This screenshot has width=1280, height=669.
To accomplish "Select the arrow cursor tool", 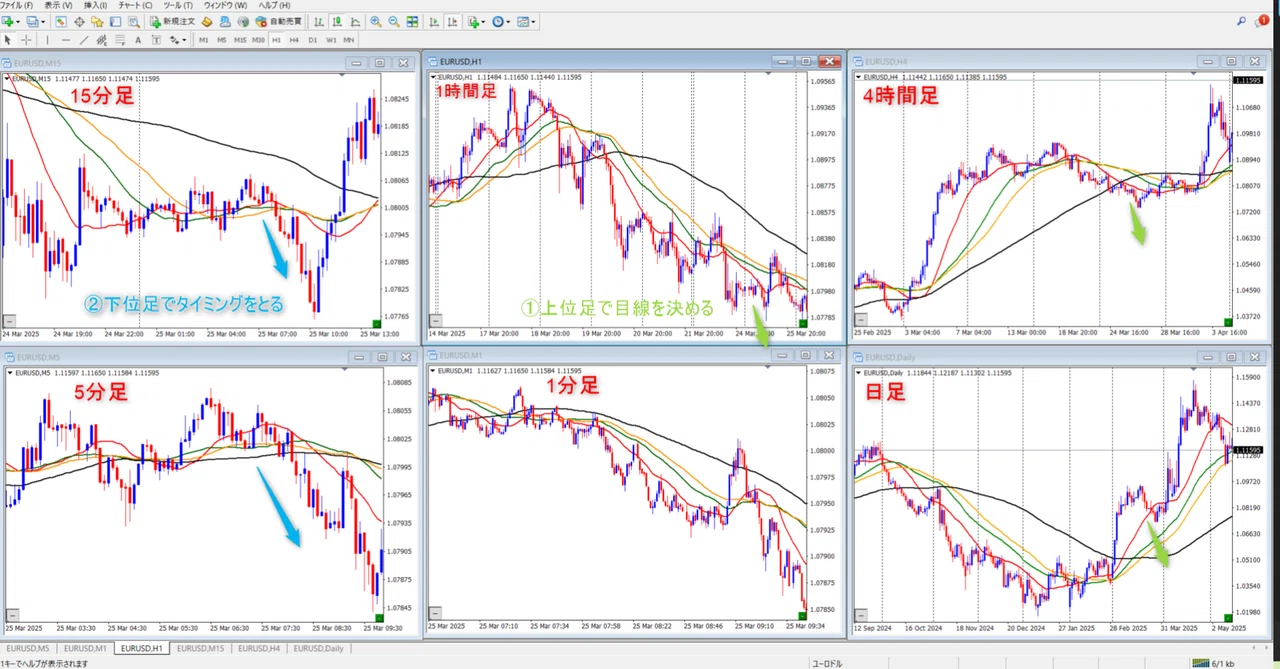I will [x=8, y=40].
